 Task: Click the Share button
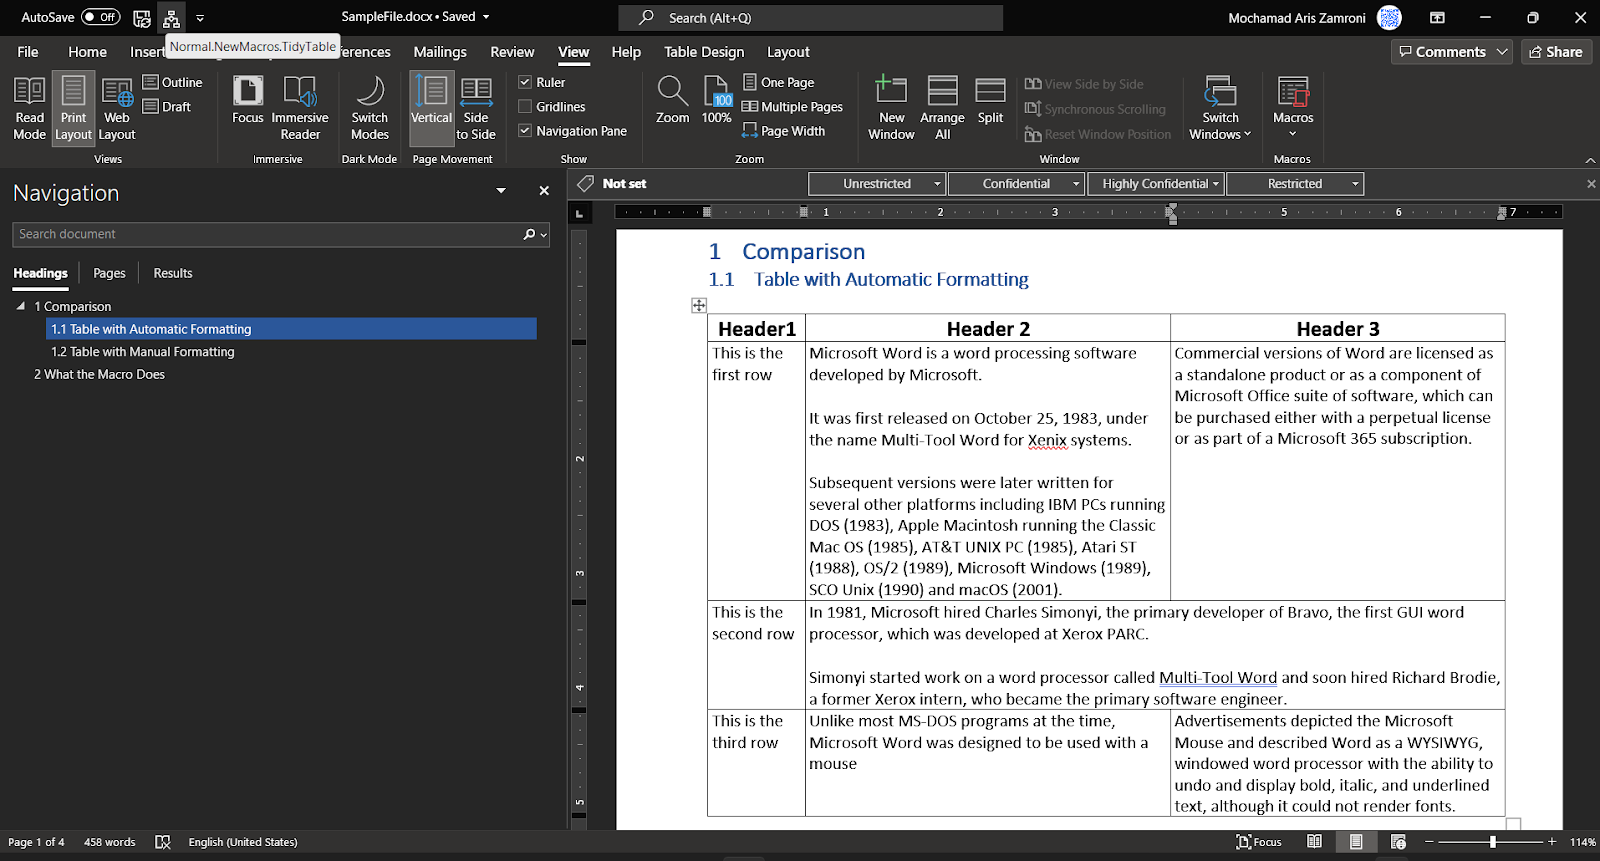(x=1556, y=52)
